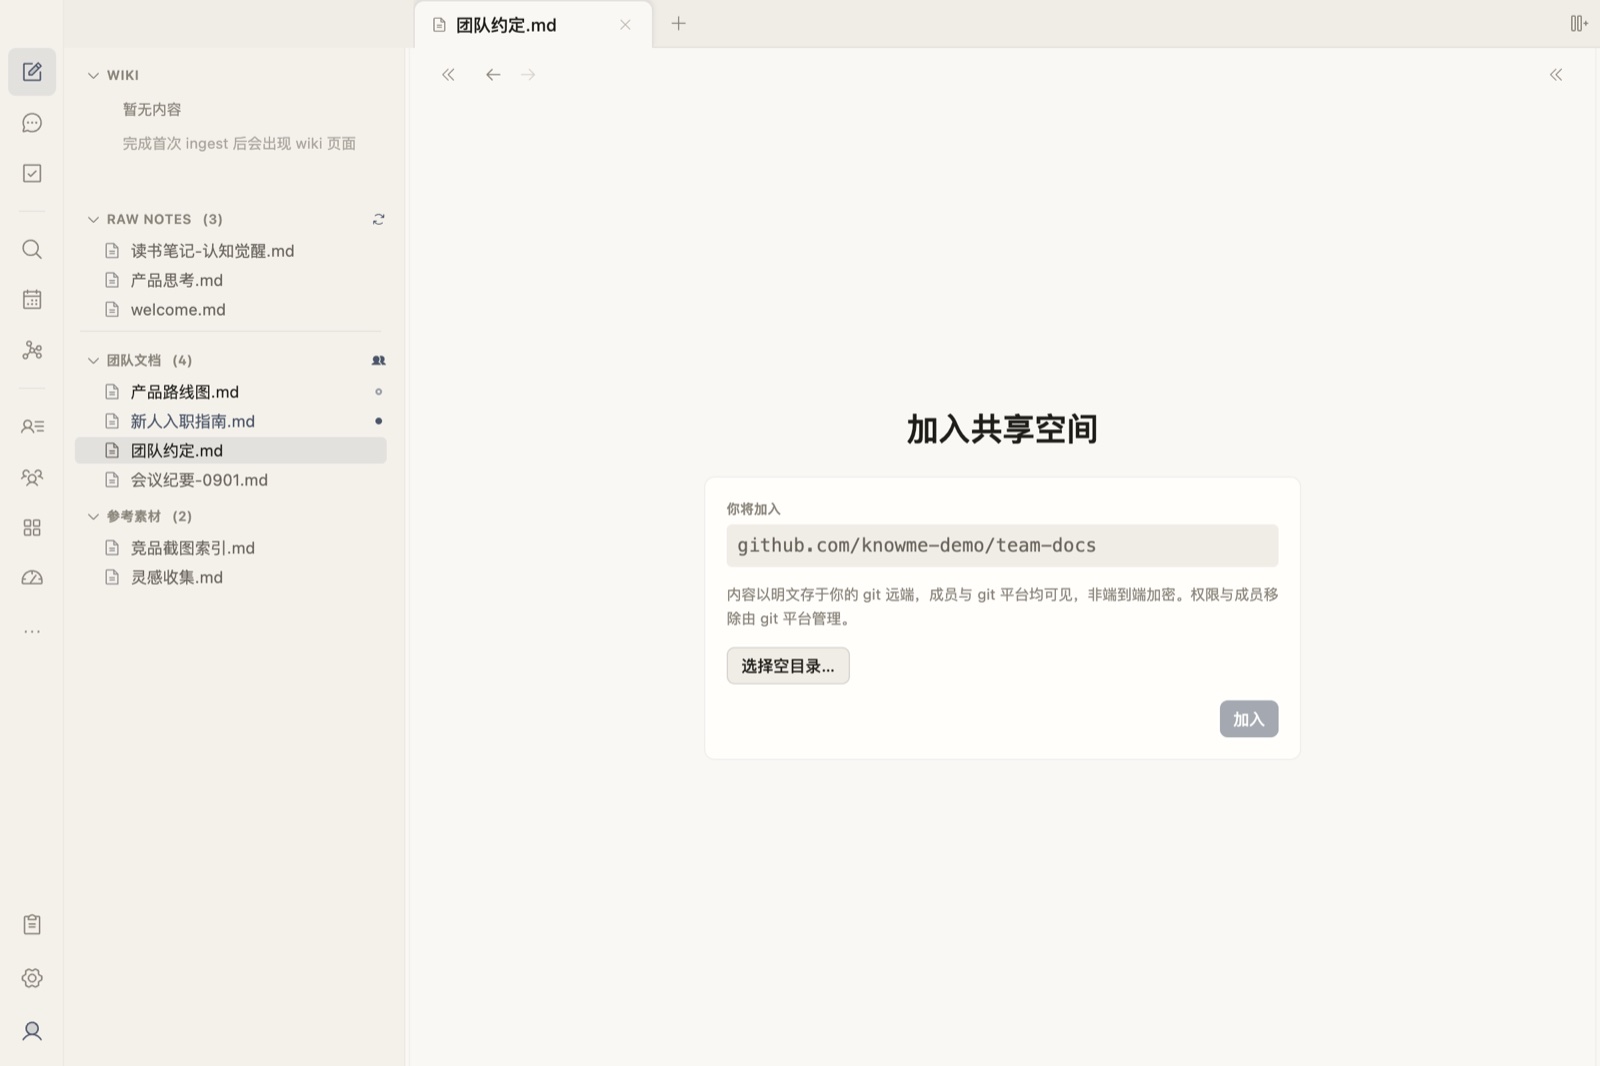The height and width of the screenshot is (1066, 1600).
Task: Click the refresh icon beside RAW NOTES
Action: tap(378, 219)
